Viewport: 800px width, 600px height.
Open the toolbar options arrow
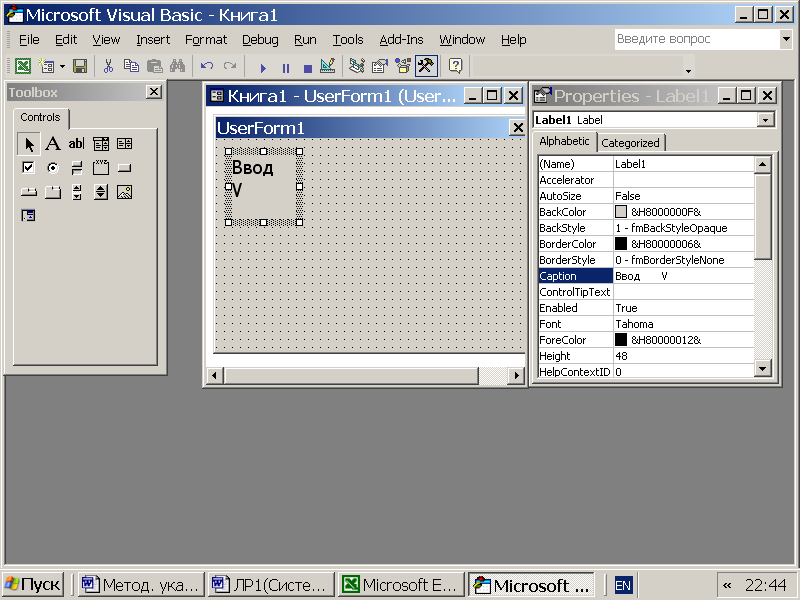click(x=688, y=70)
